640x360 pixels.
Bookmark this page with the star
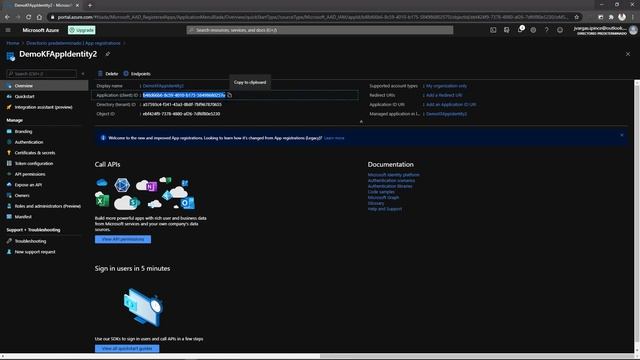click(576, 17)
